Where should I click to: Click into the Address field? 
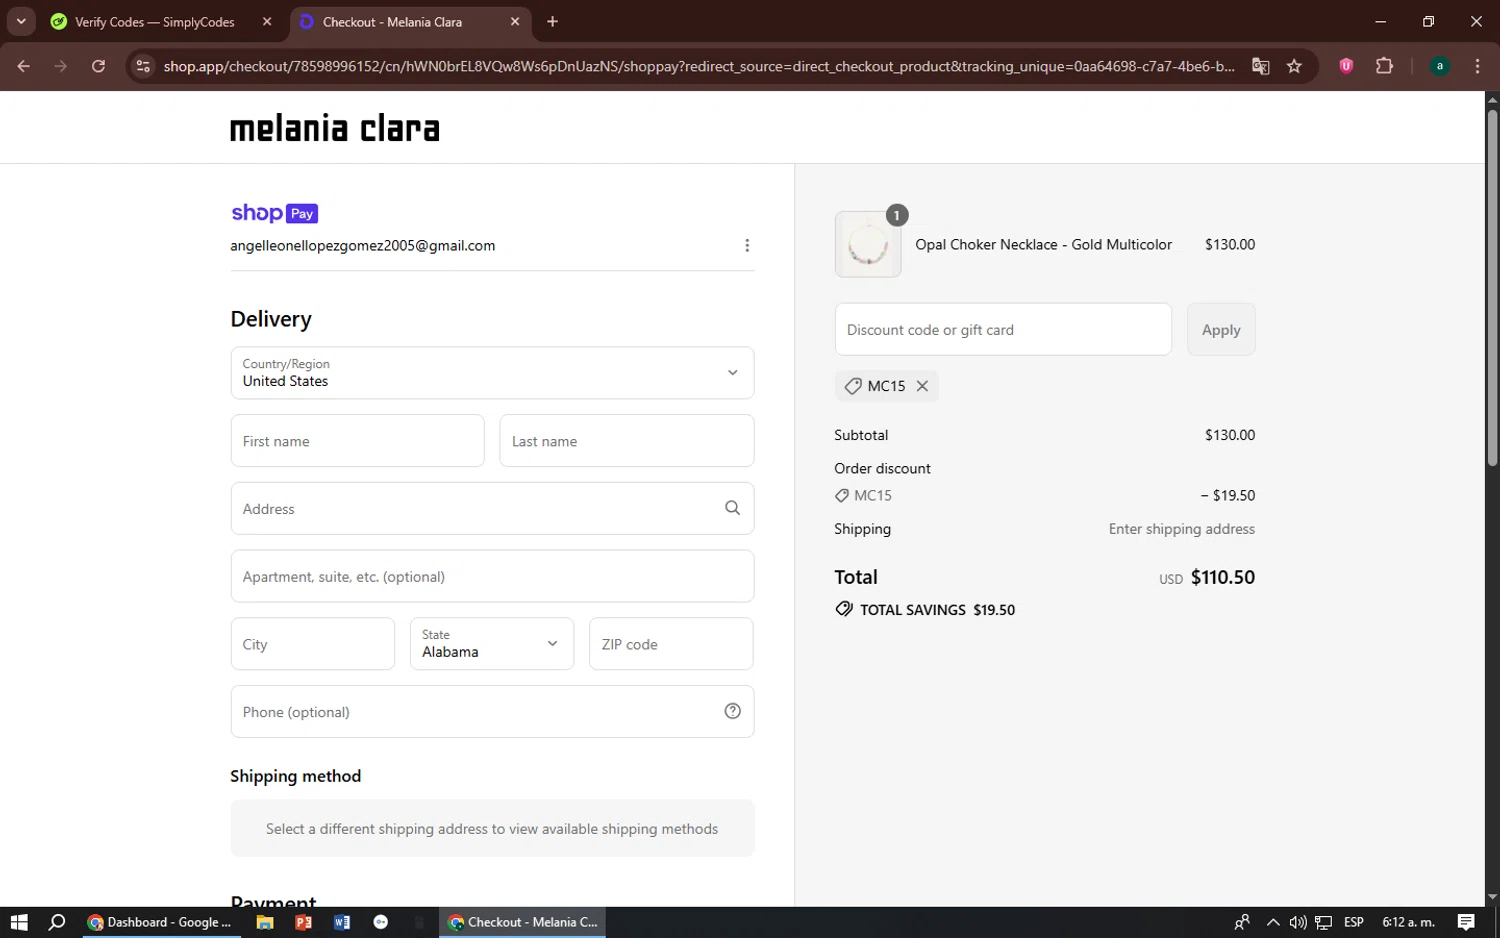pyautogui.click(x=492, y=509)
